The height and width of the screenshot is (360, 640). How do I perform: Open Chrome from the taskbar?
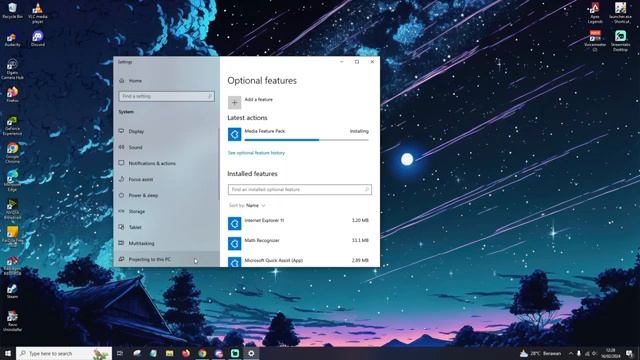(x=202, y=353)
